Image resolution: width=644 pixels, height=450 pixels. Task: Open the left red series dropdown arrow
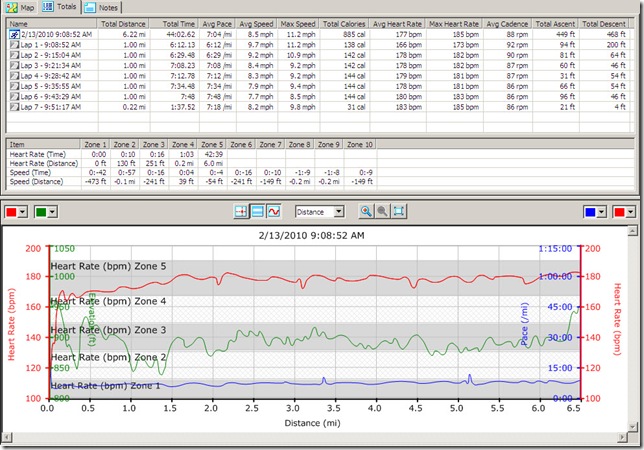click(23, 212)
